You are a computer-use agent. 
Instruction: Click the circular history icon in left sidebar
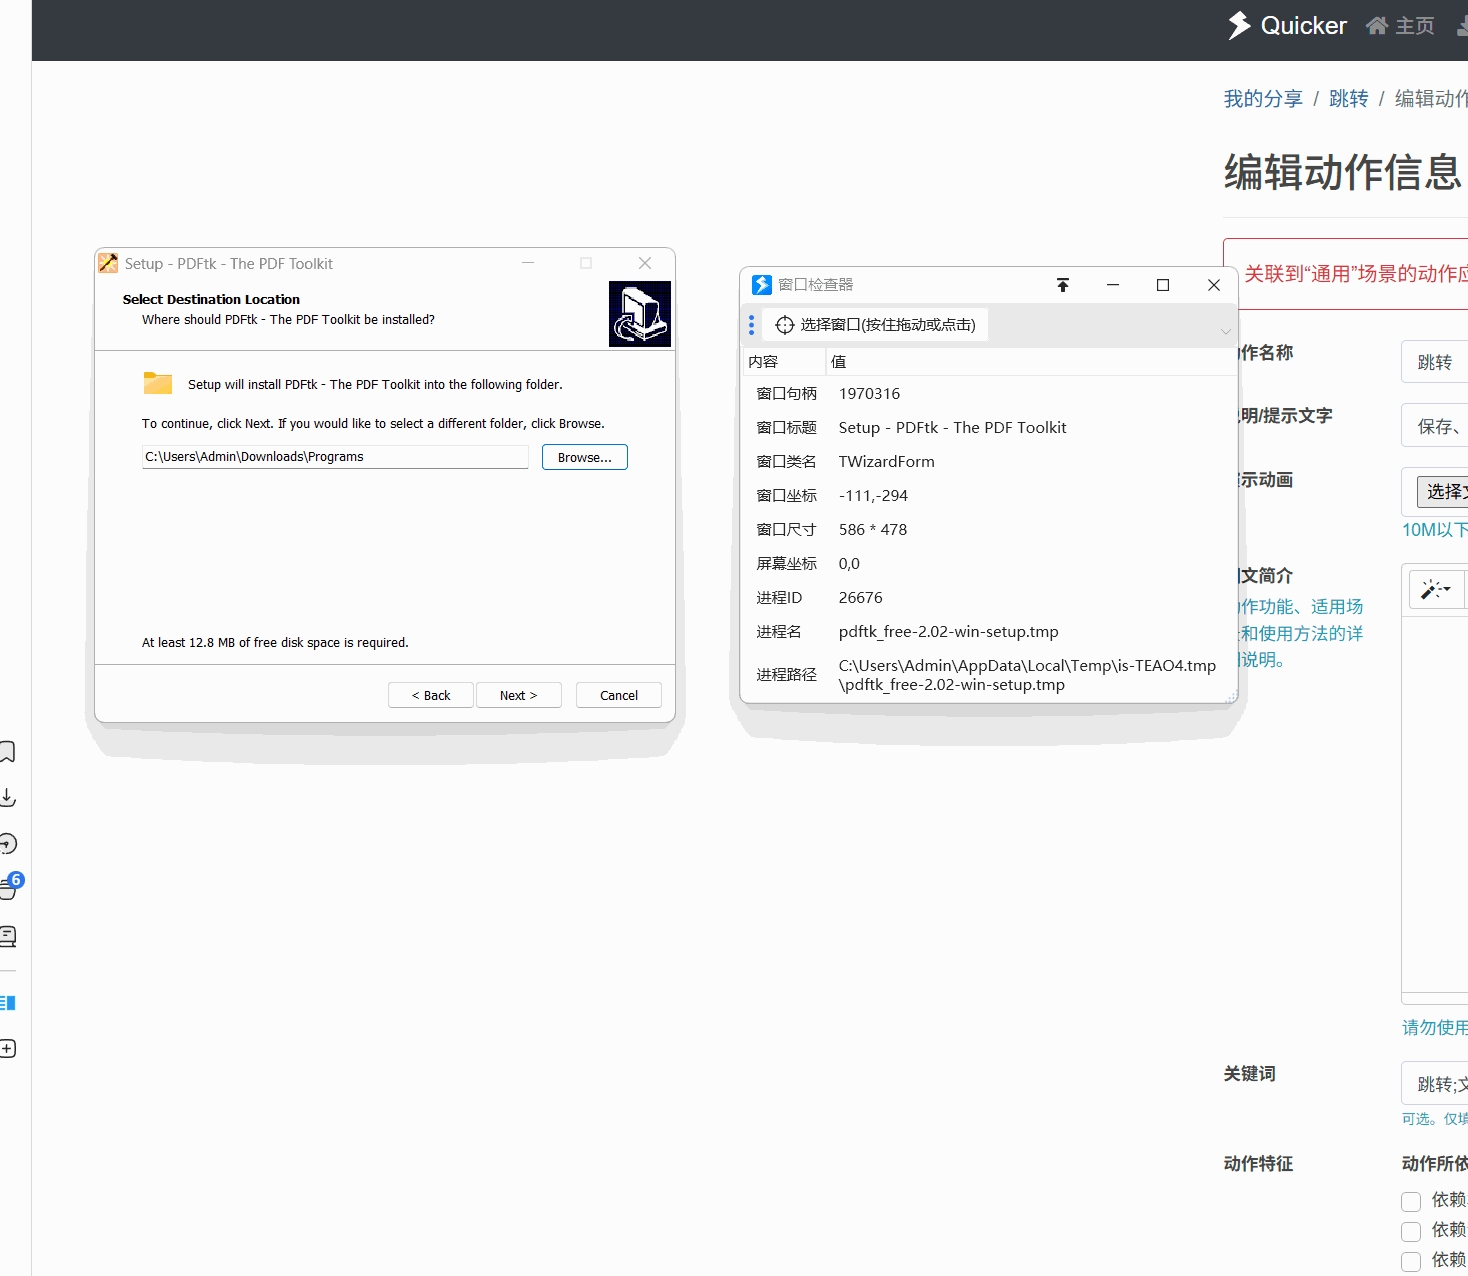[x=8, y=844]
